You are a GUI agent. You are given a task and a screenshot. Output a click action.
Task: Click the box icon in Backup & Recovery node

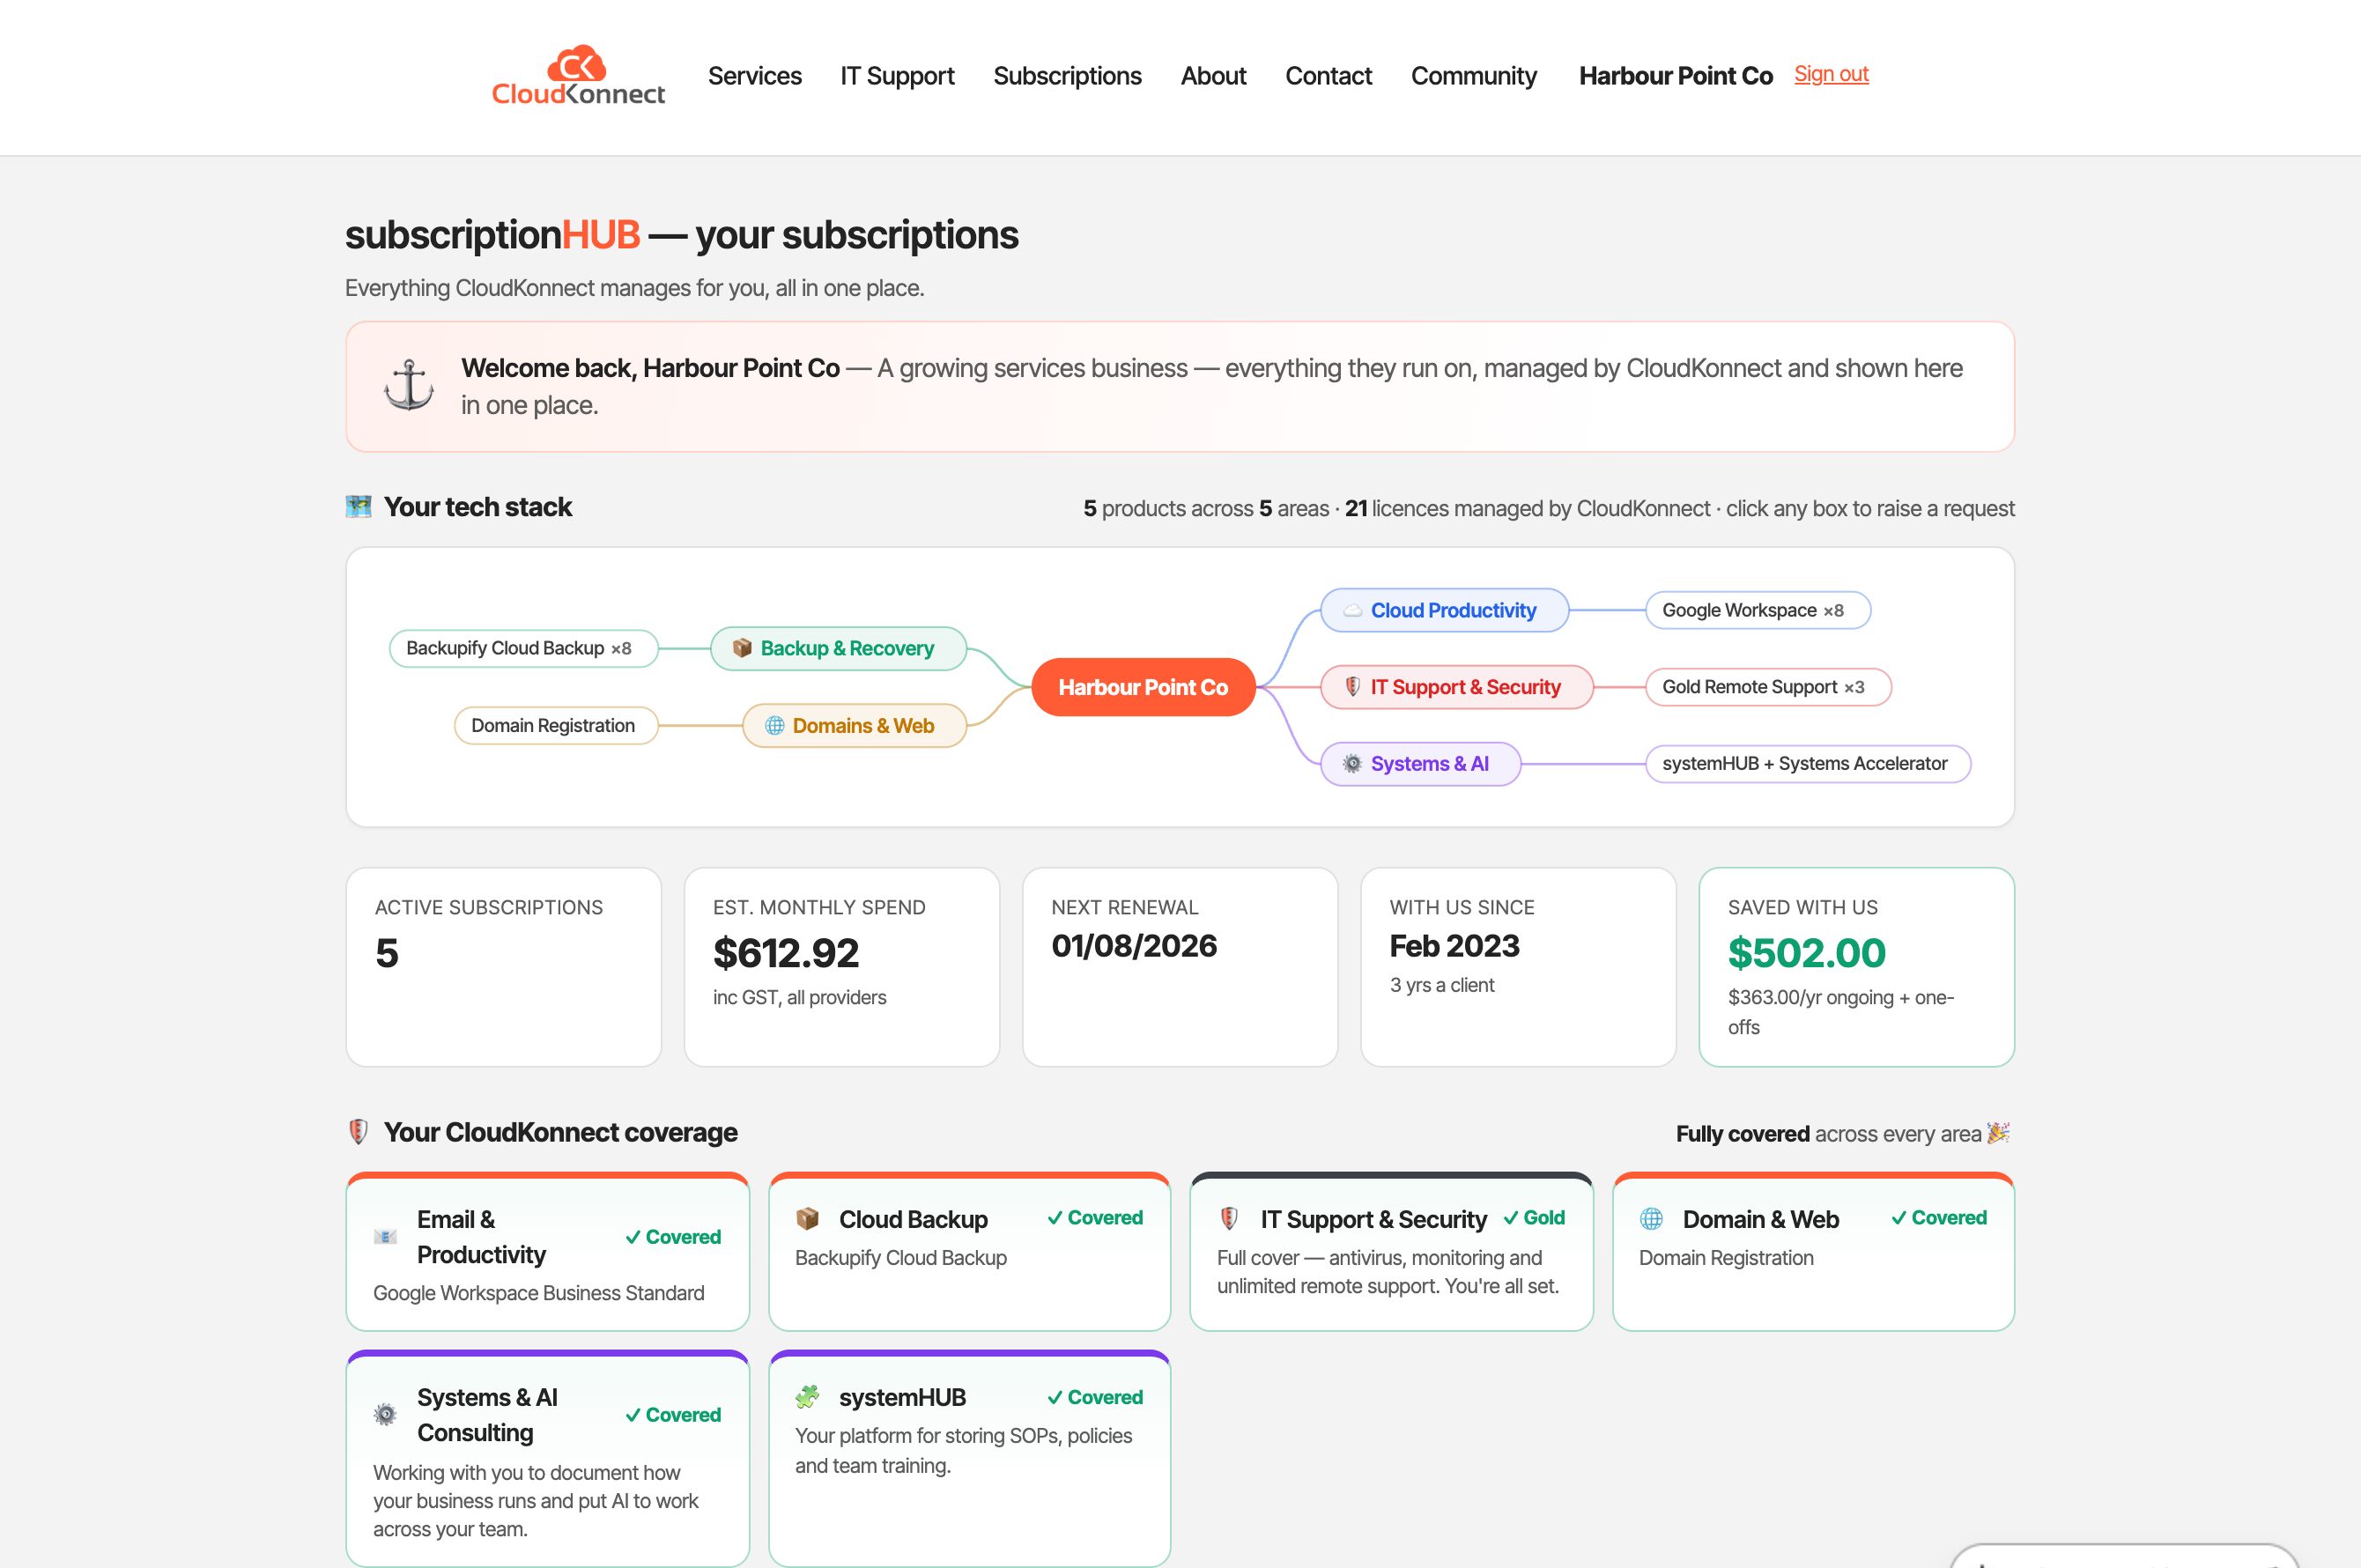742,648
